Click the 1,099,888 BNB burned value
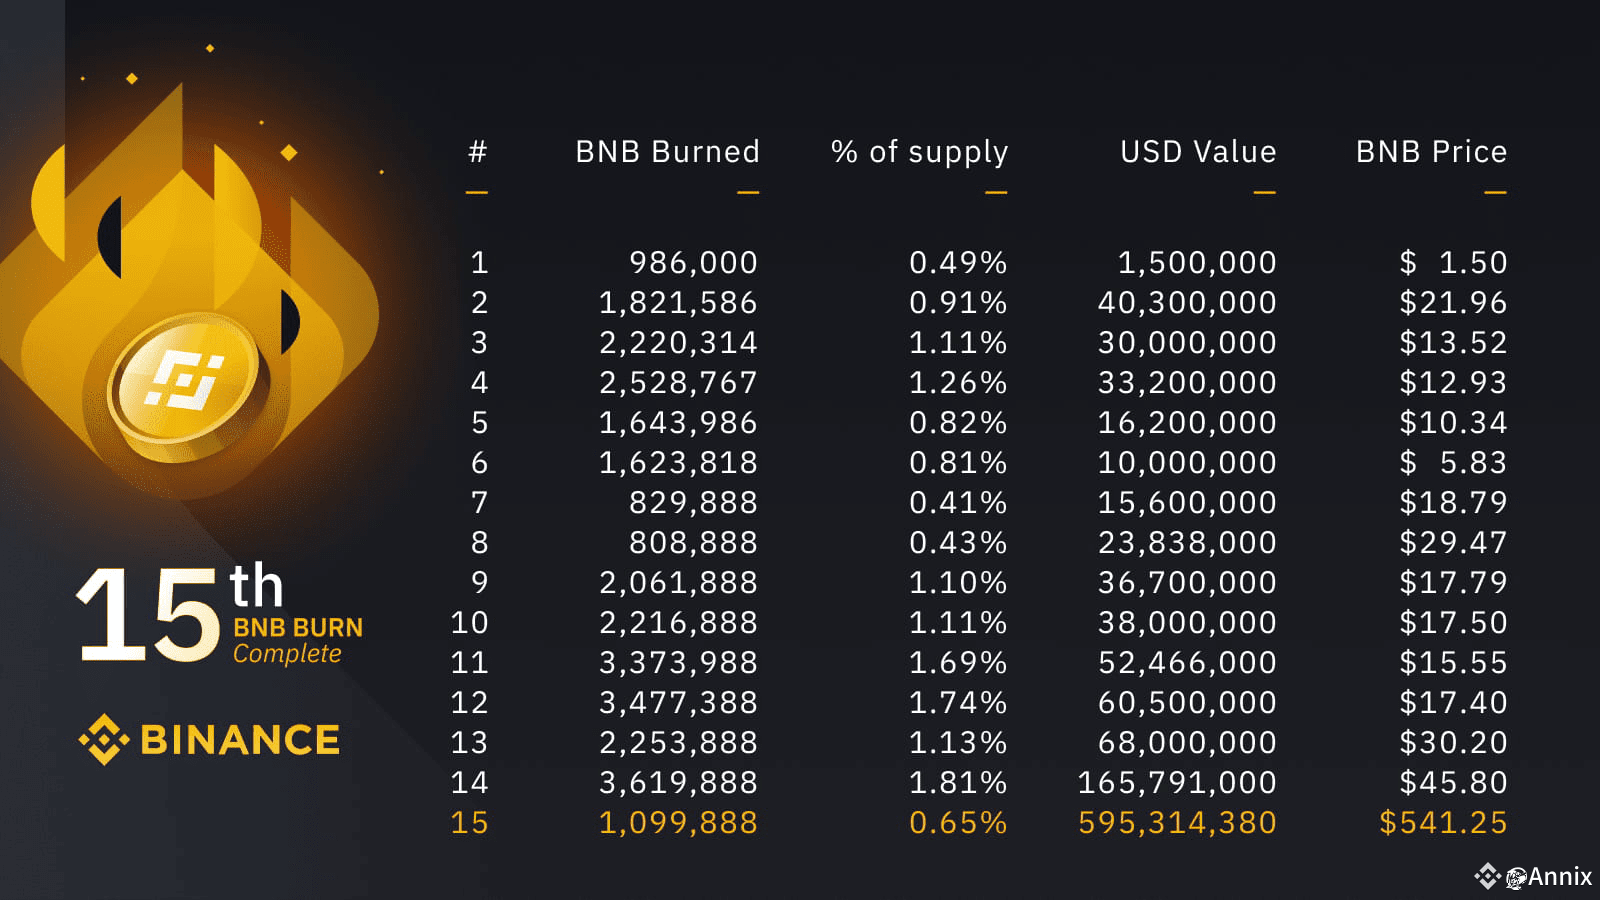This screenshot has height=900, width=1600. 678,823
